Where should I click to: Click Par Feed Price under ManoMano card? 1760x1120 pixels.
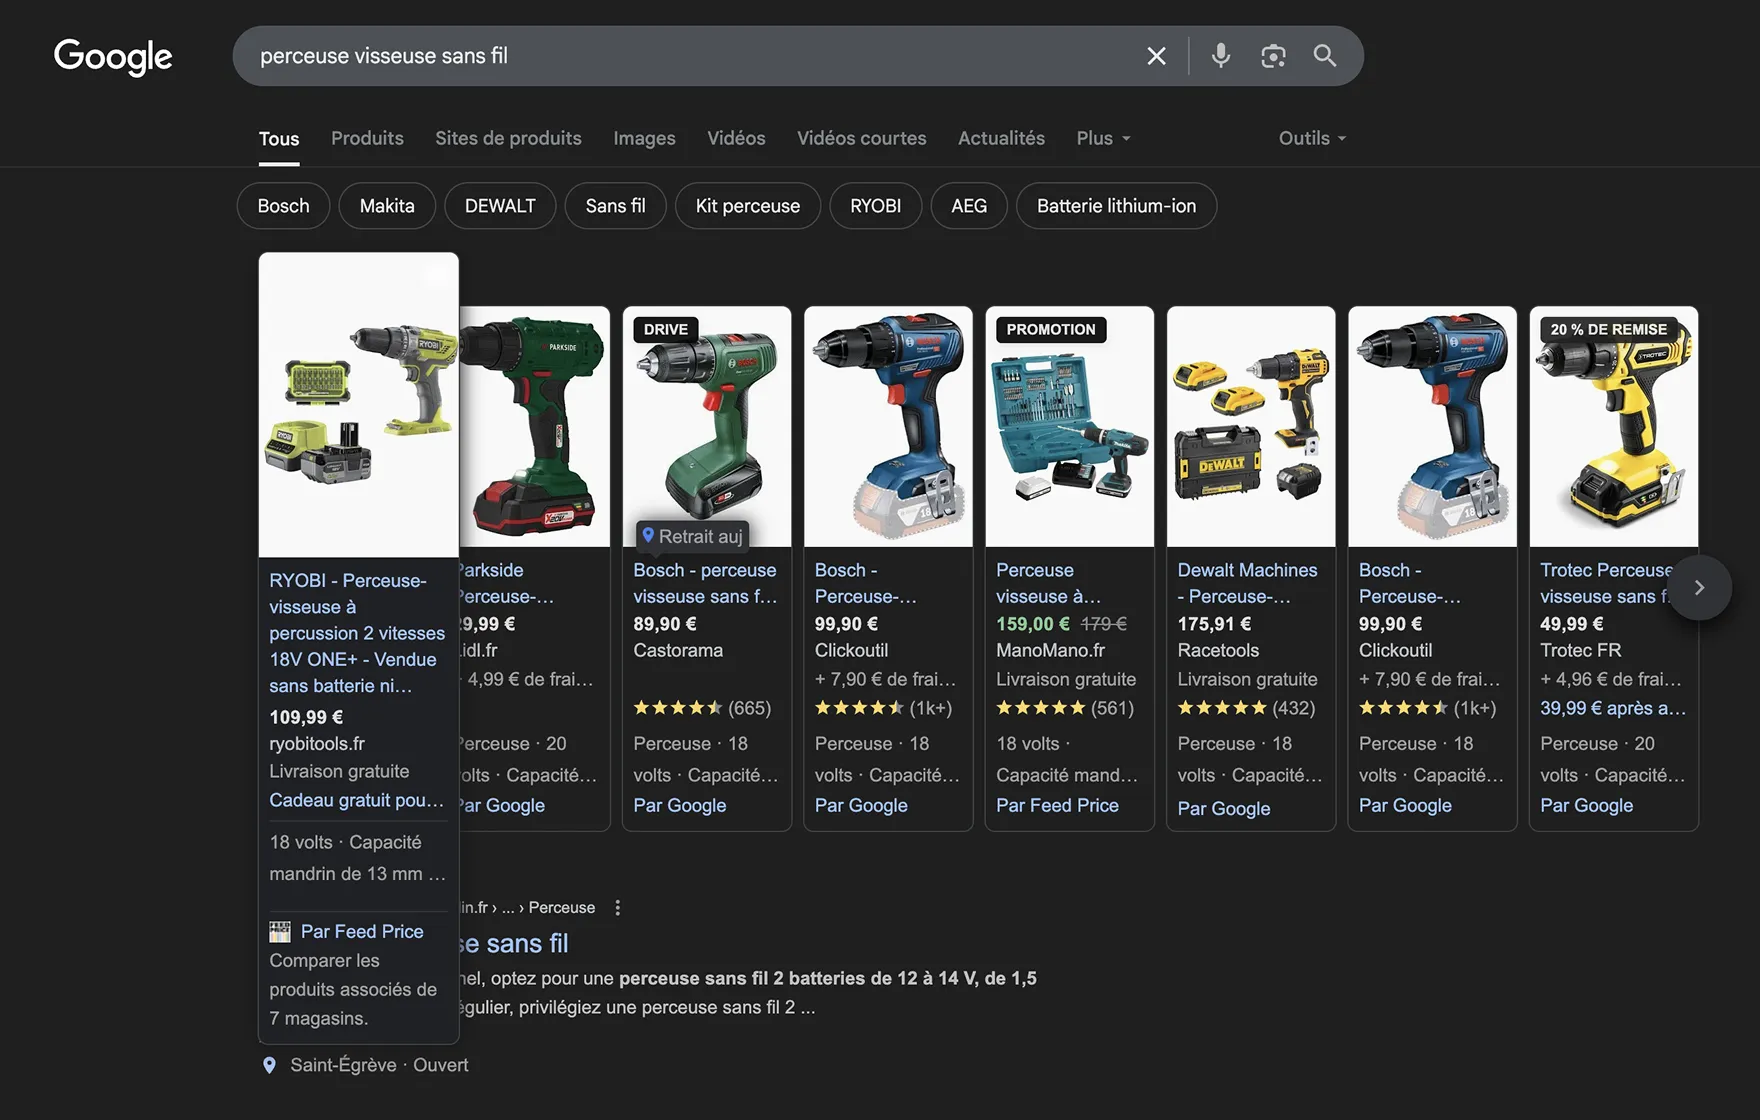pyautogui.click(x=1057, y=805)
